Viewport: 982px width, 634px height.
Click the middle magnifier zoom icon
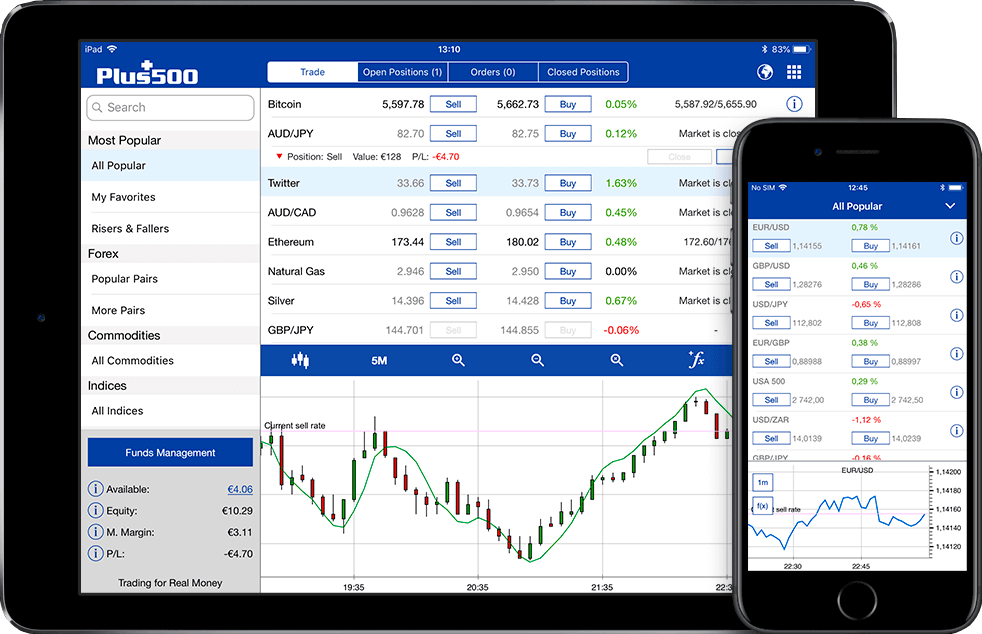coord(537,360)
